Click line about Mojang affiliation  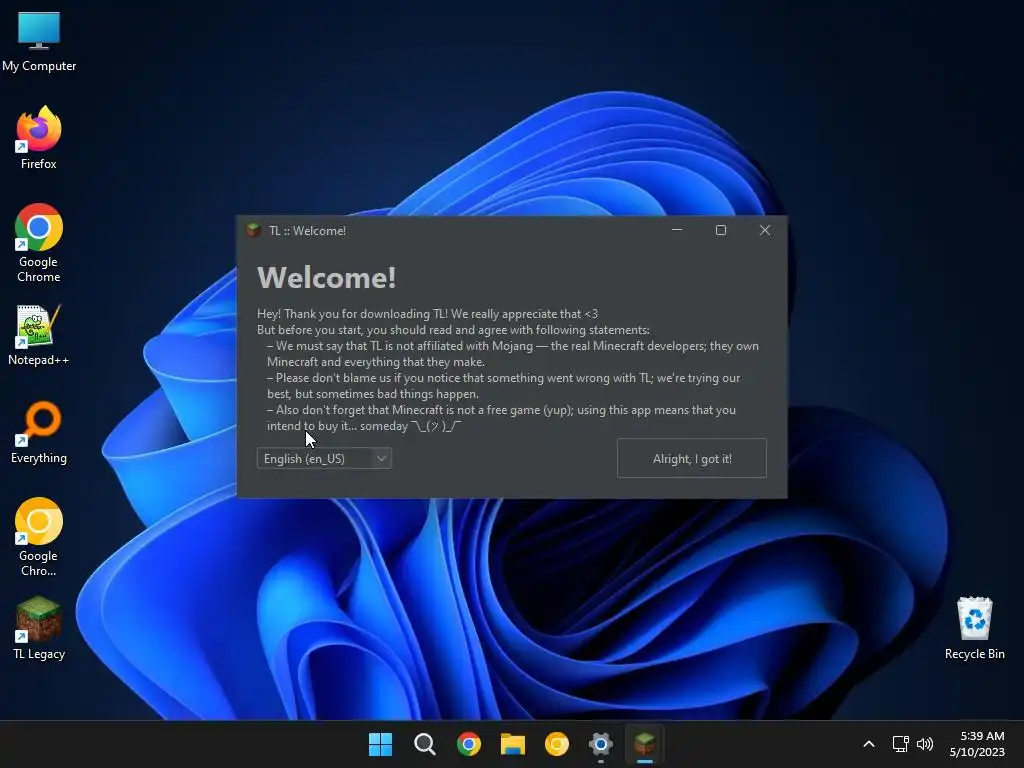pos(513,354)
